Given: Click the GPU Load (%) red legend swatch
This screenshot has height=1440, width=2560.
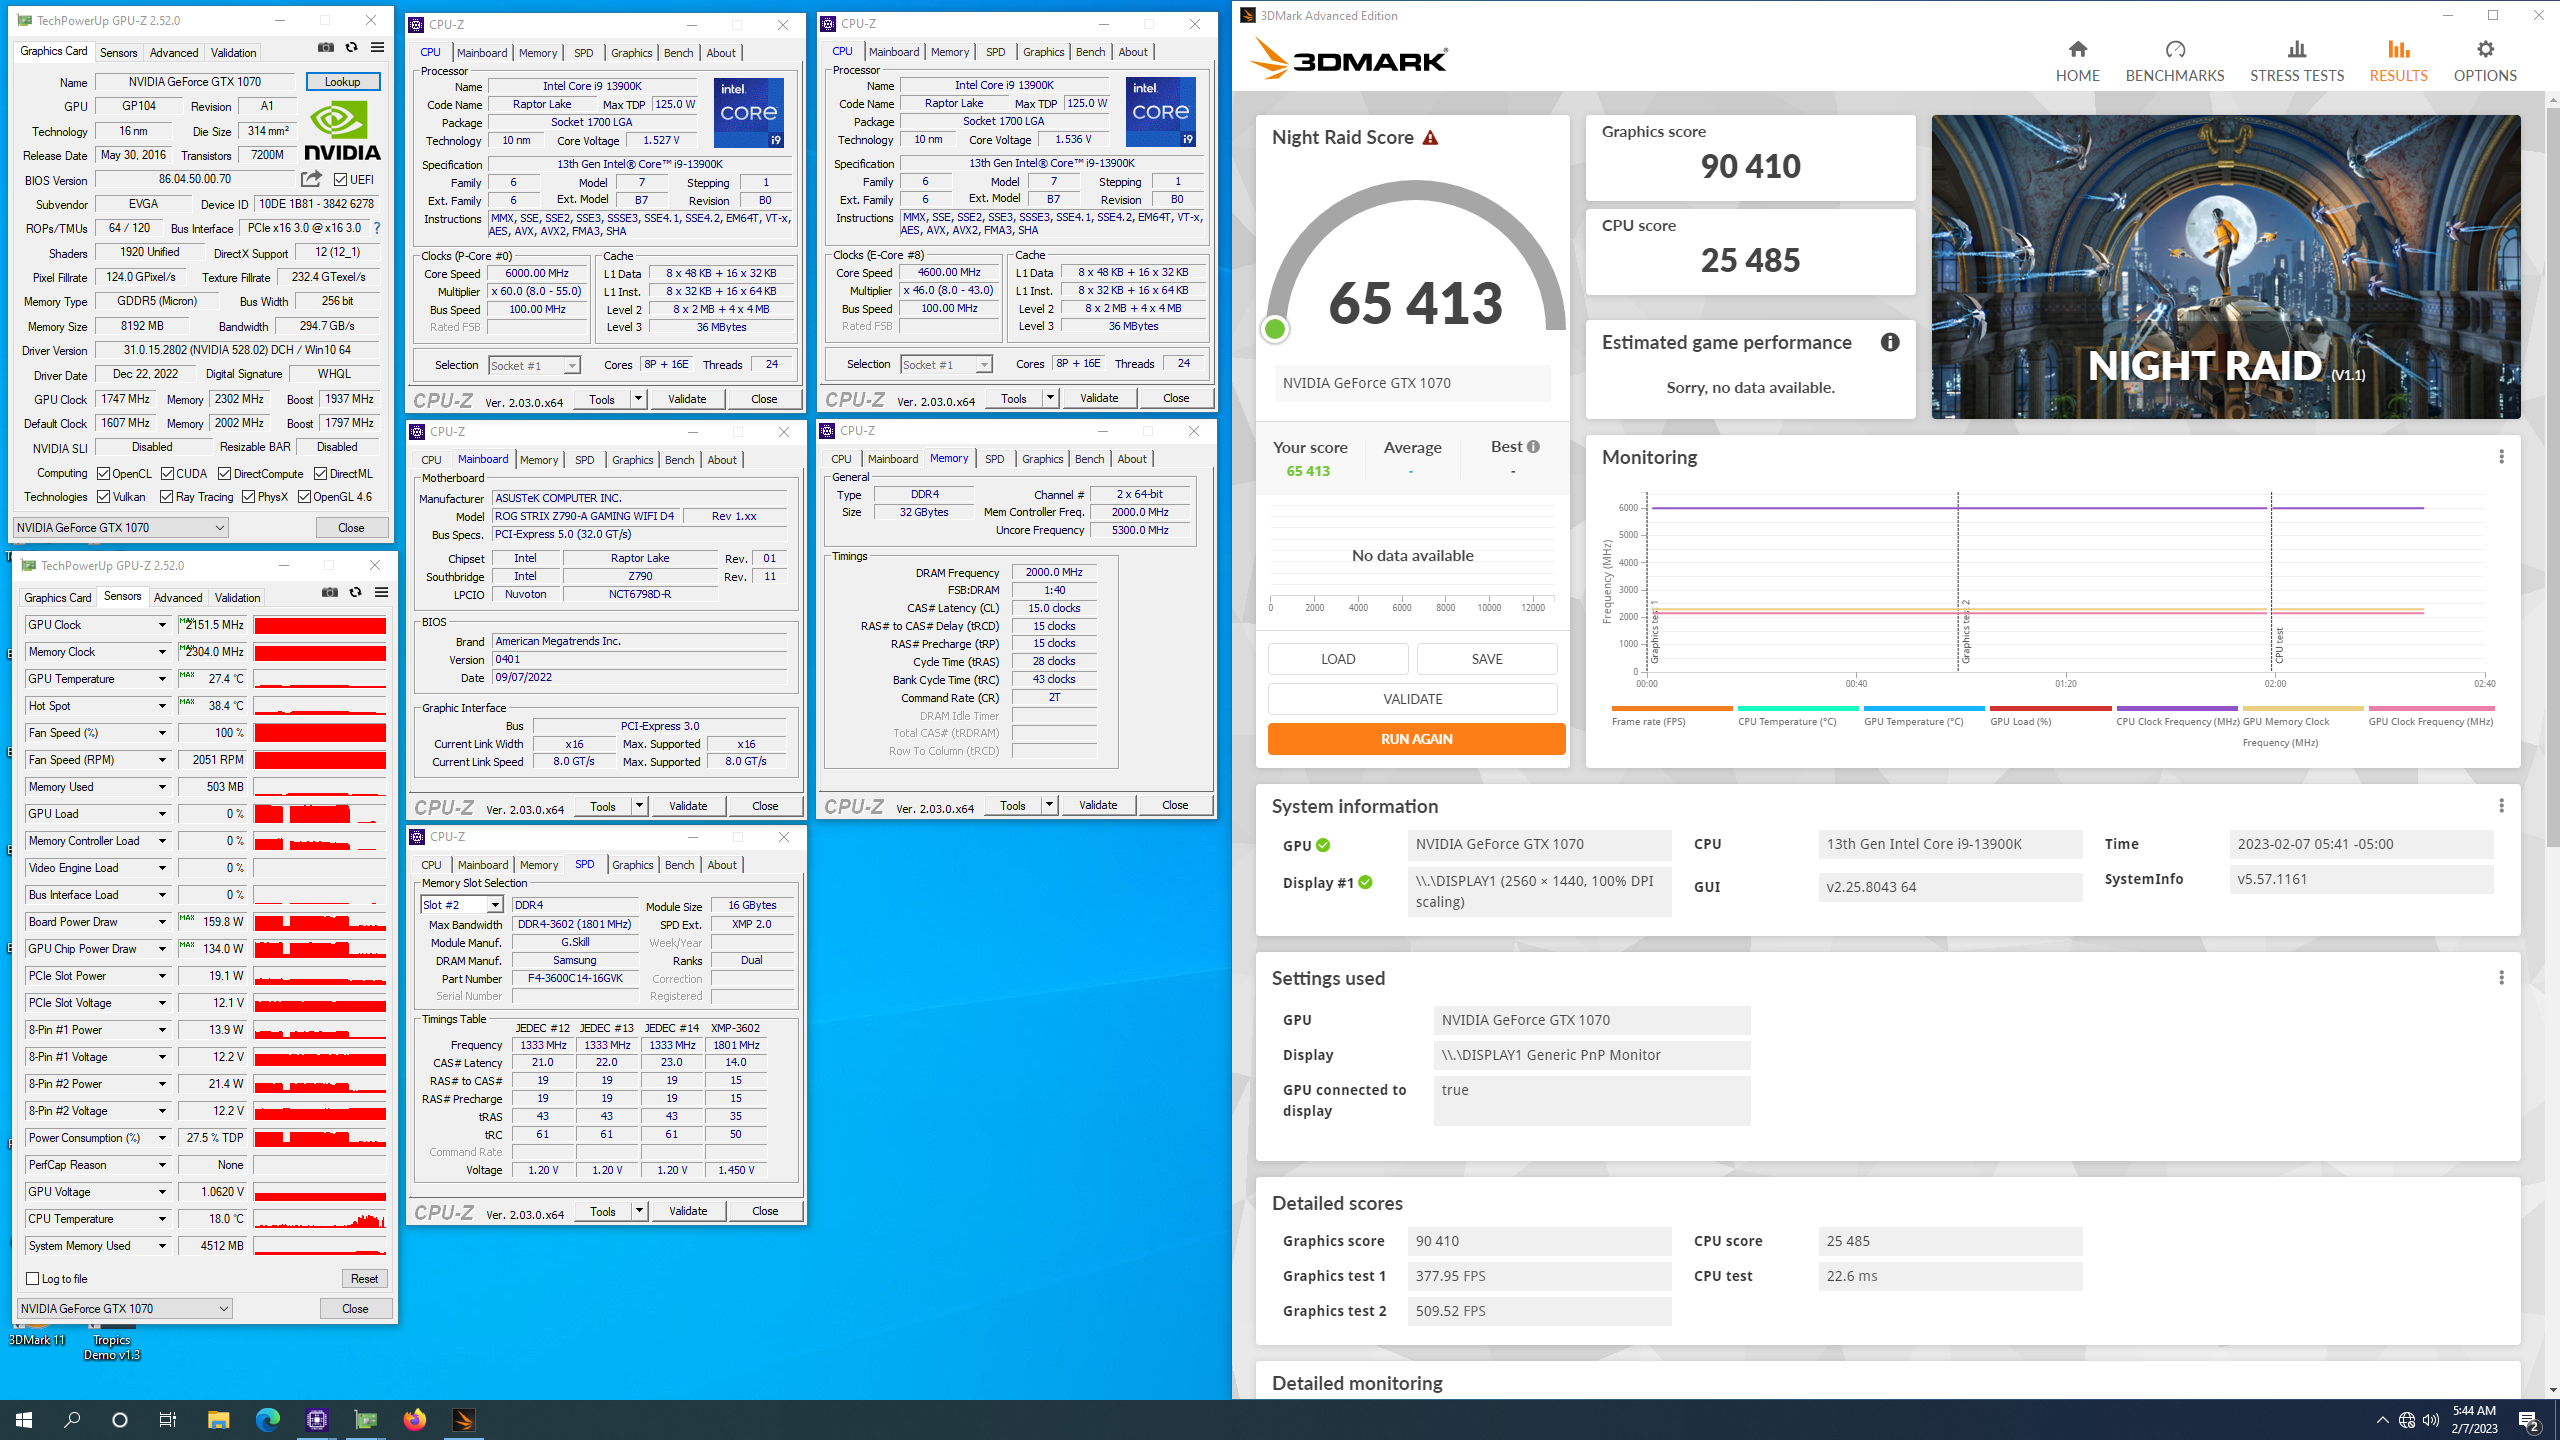Looking at the screenshot, I should pyautogui.click(x=2050, y=709).
